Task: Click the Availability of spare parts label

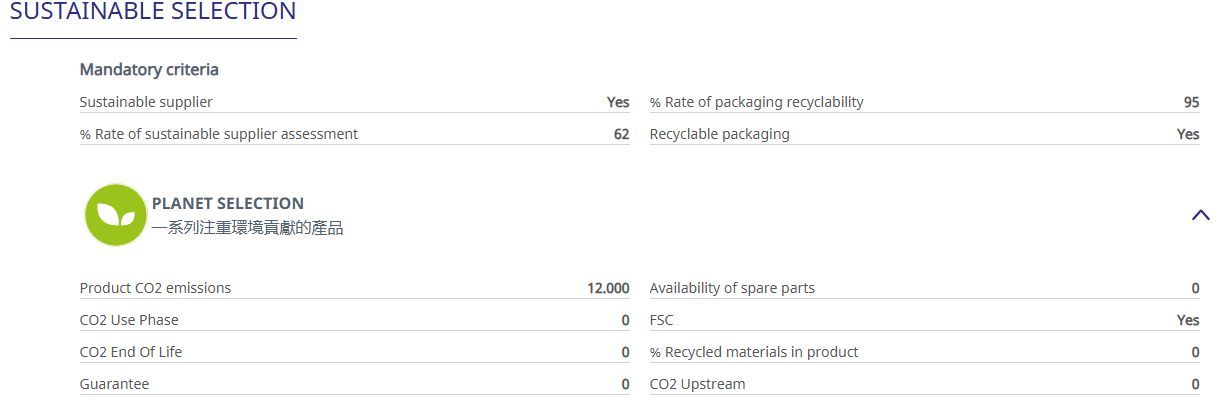Action: pos(732,288)
